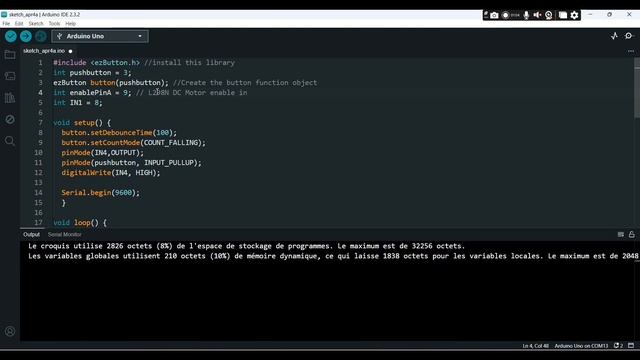
Task: Toggle the bottom panel icon in status bar
Action: (631, 346)
